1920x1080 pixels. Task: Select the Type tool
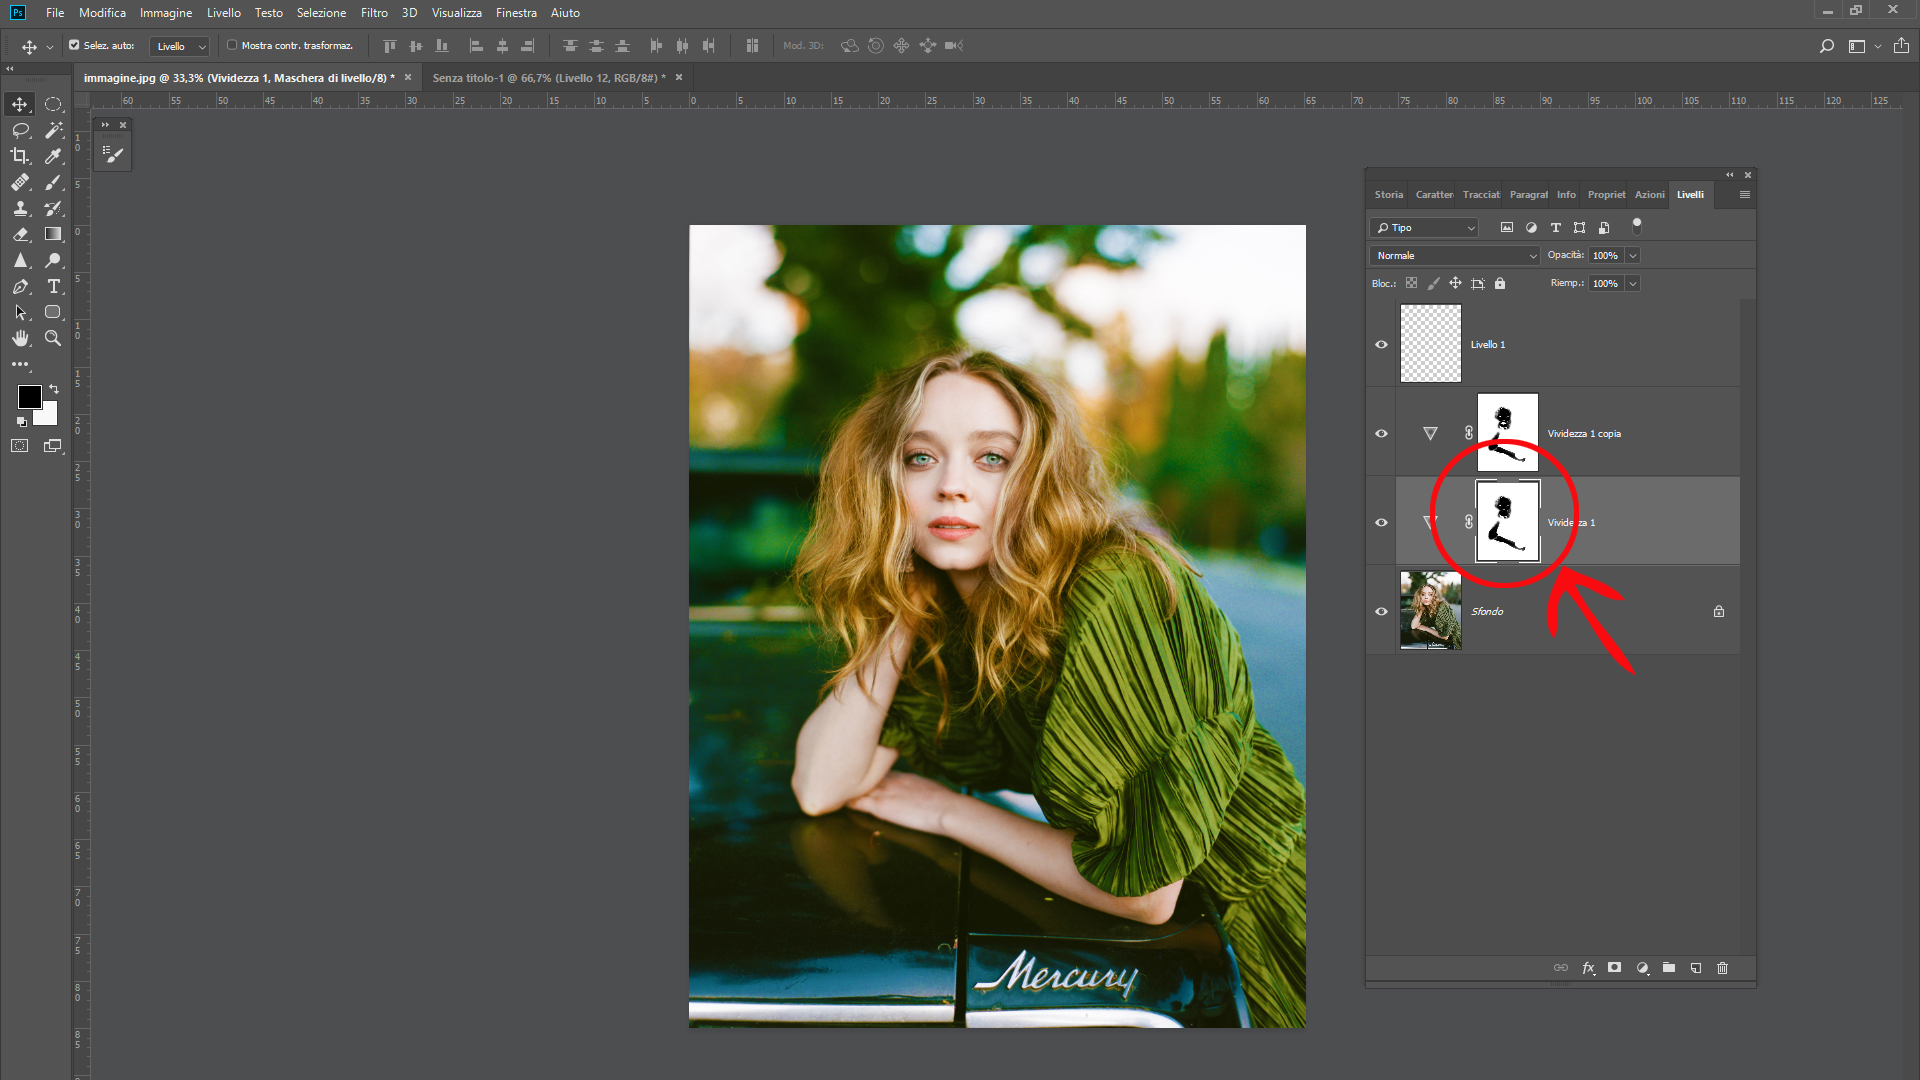click(54, 287)
